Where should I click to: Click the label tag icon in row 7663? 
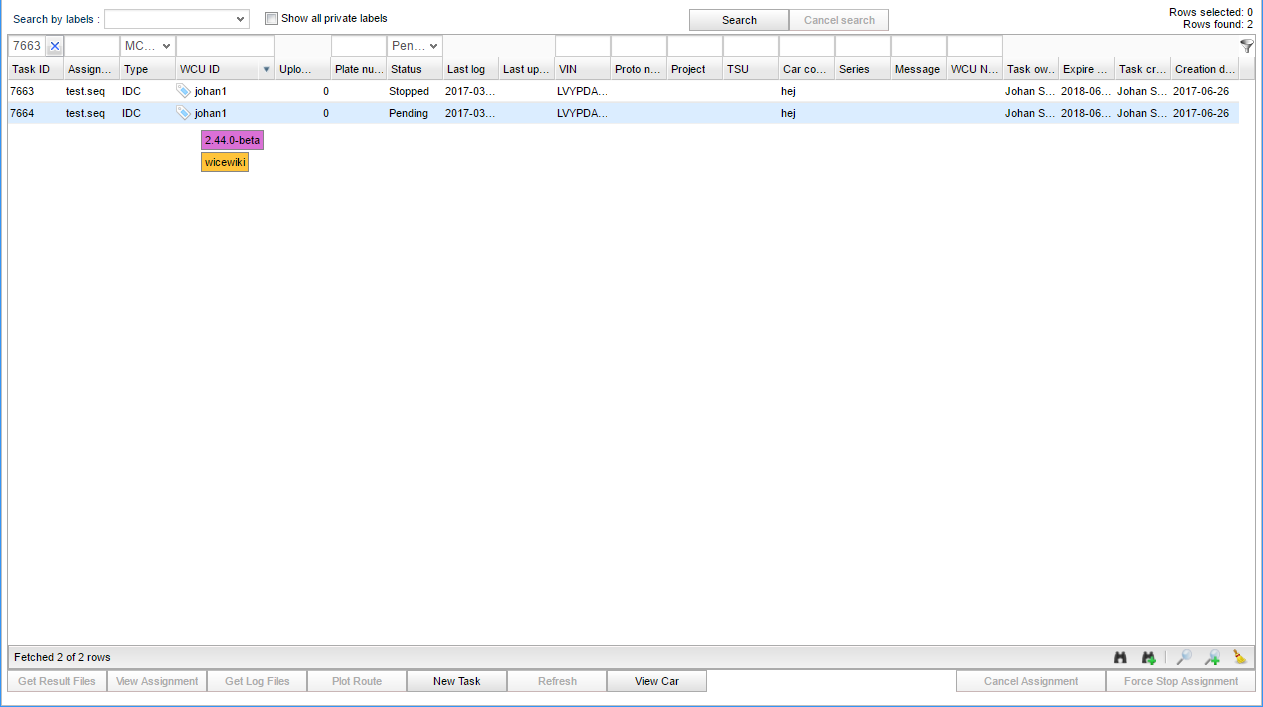(183, 91)
